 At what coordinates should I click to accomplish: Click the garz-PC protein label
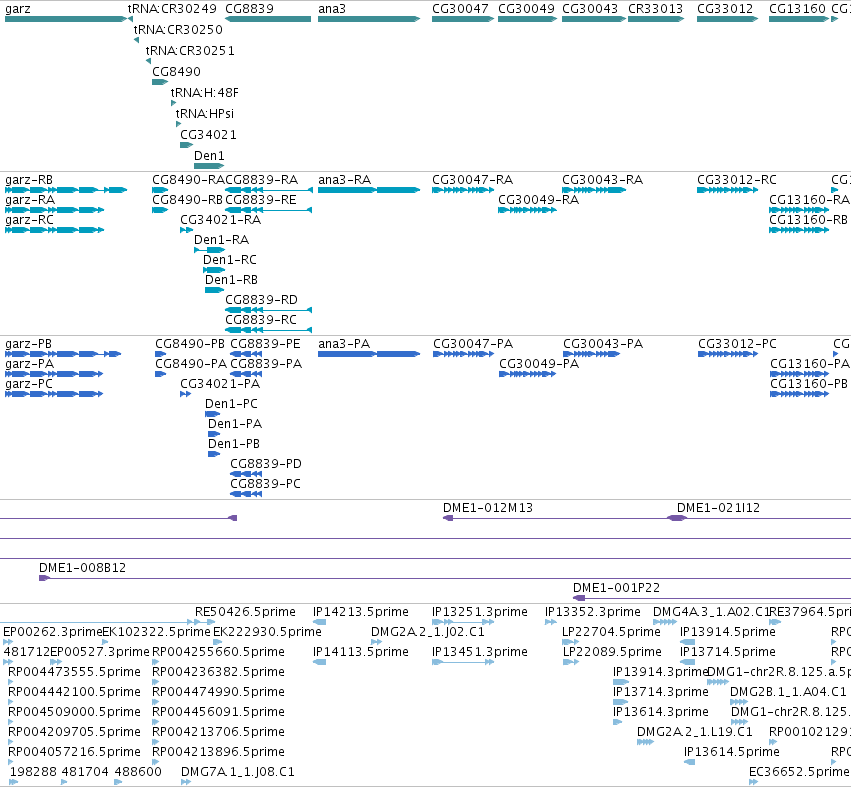[29, 384]
